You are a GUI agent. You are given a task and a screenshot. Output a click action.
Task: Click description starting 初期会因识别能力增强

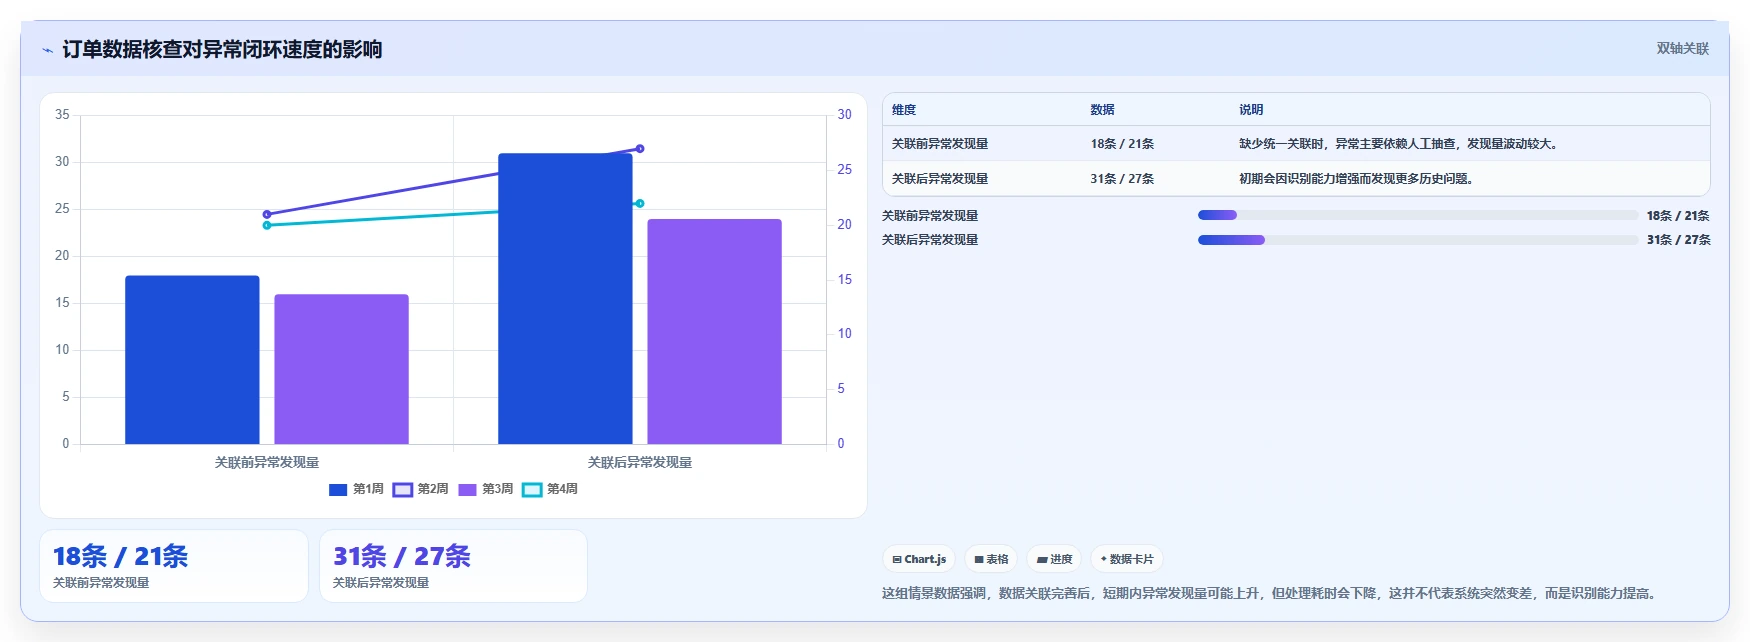(1357, 179)
